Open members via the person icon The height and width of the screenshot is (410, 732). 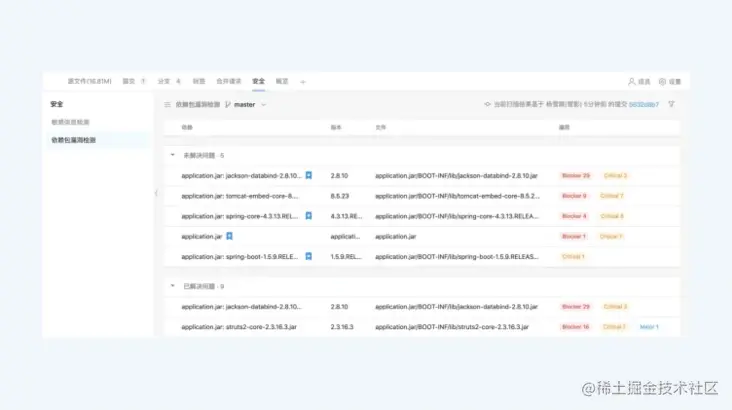[632, 81]
